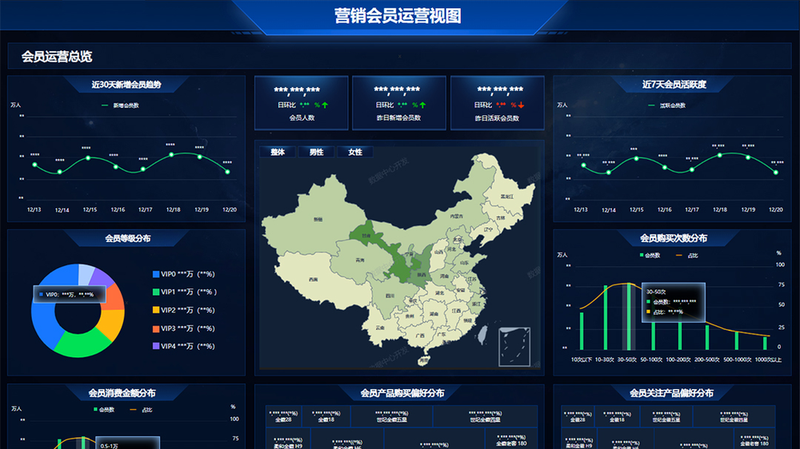Select the purple VIP4 donut slice
This screenshot has width=800, height=449.
click(x=101, y=277)
